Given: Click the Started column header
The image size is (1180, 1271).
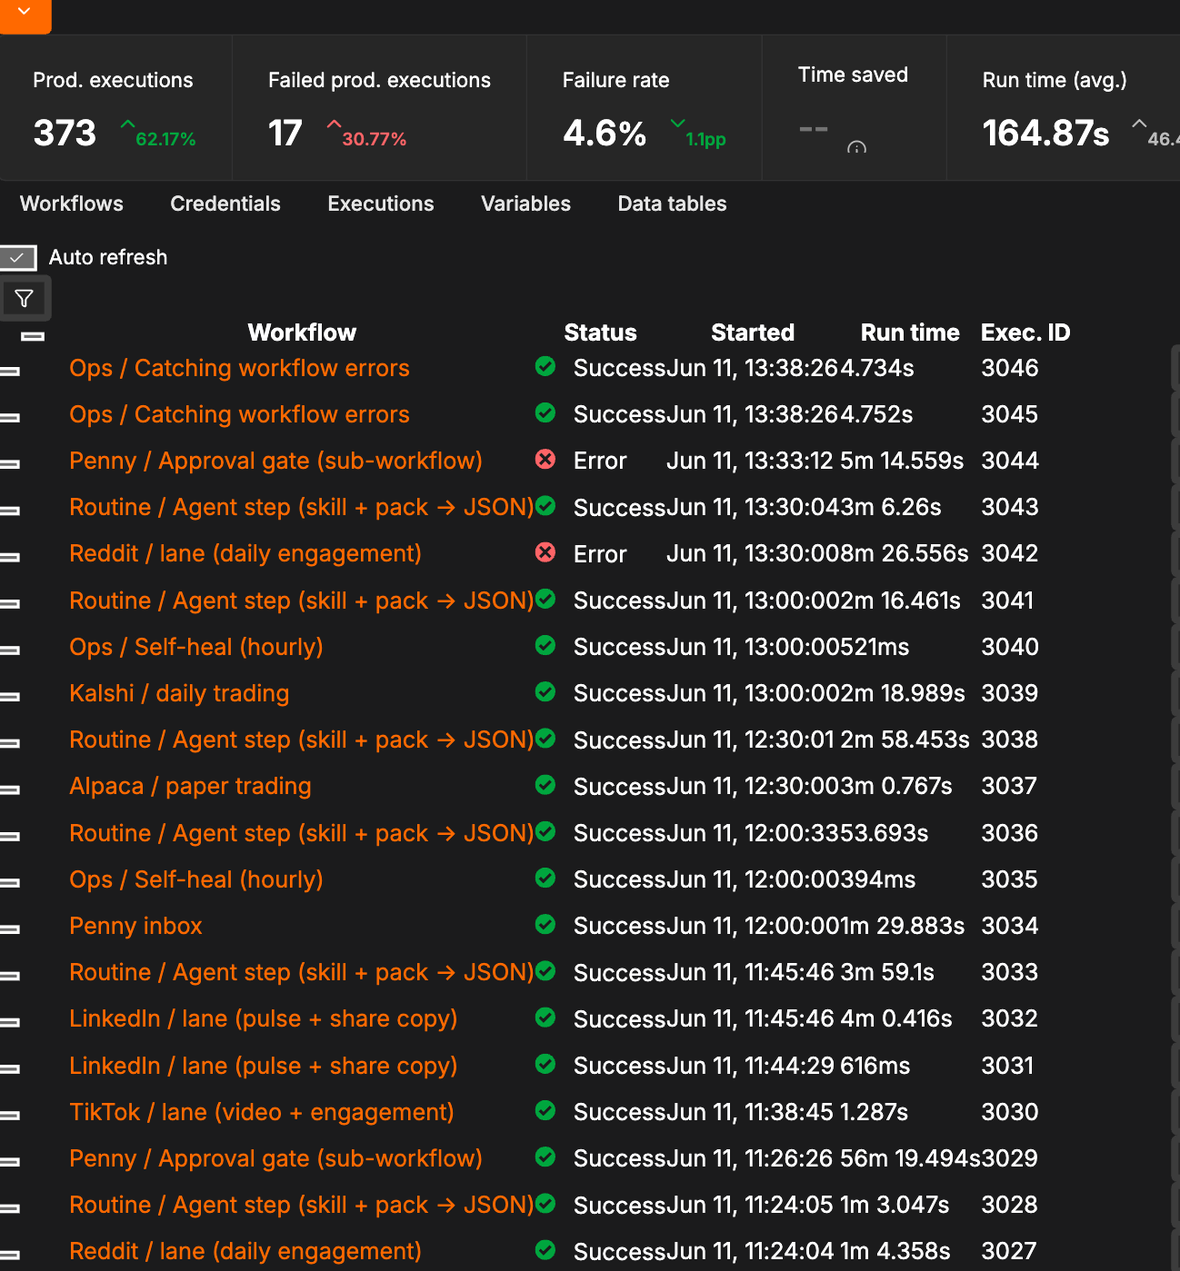Looking at the screenshot, I should (753, 333).
